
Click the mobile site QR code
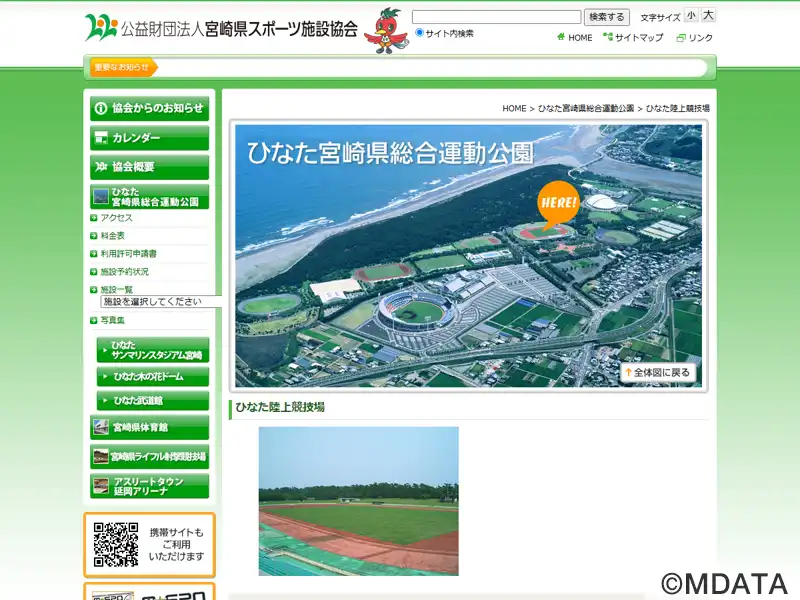point(116,544)
